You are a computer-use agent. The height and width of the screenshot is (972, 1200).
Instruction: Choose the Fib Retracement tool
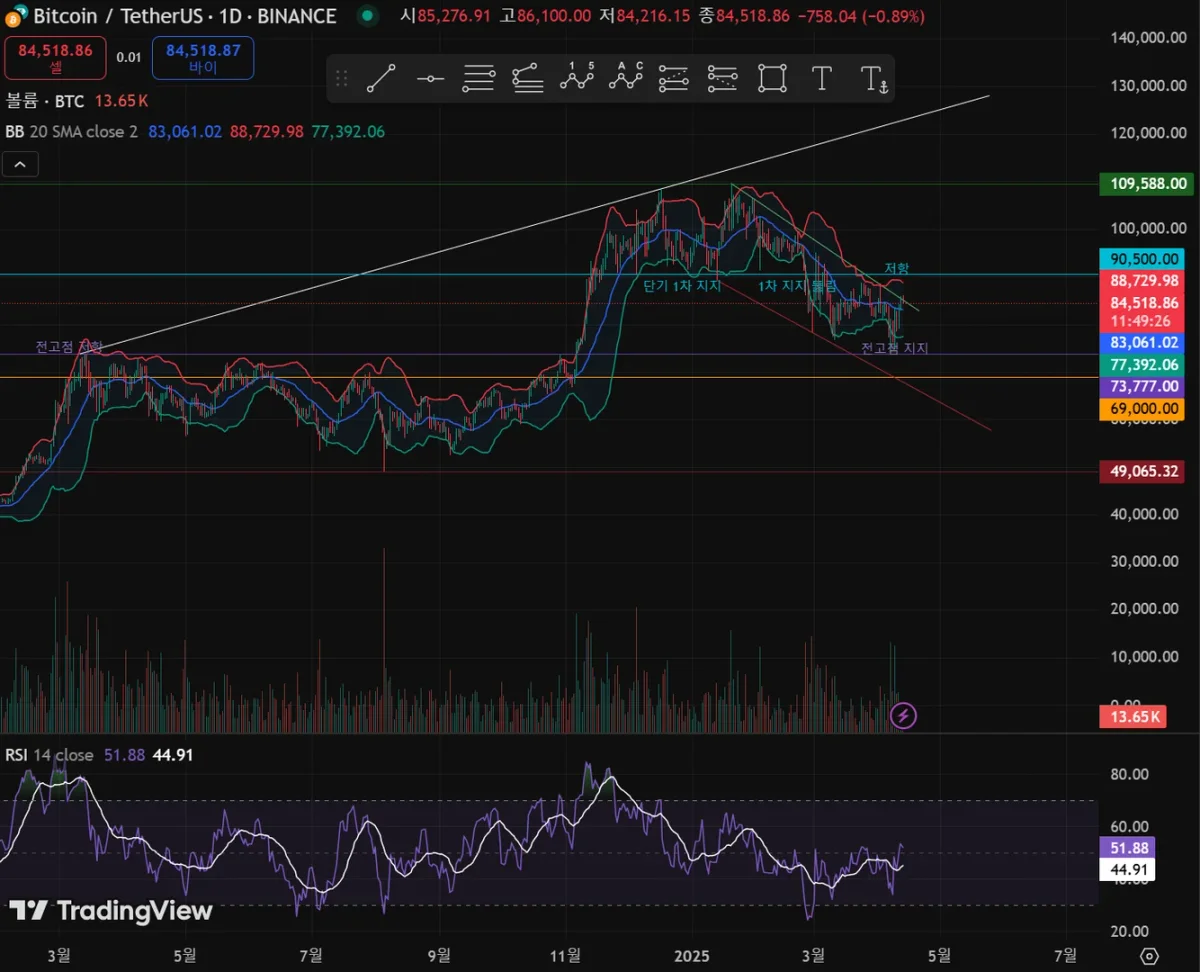point(479,79)
